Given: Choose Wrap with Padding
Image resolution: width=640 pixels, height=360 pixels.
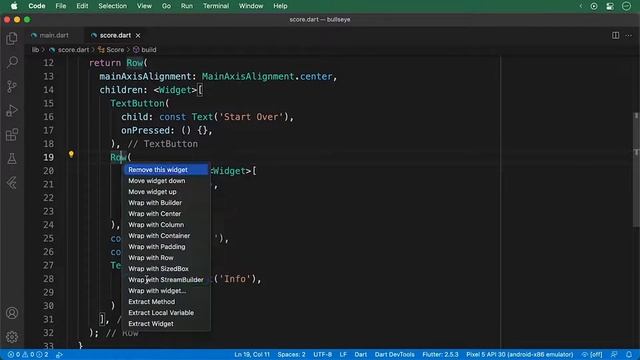Looking at the screenshot, I should click(167, 247).
